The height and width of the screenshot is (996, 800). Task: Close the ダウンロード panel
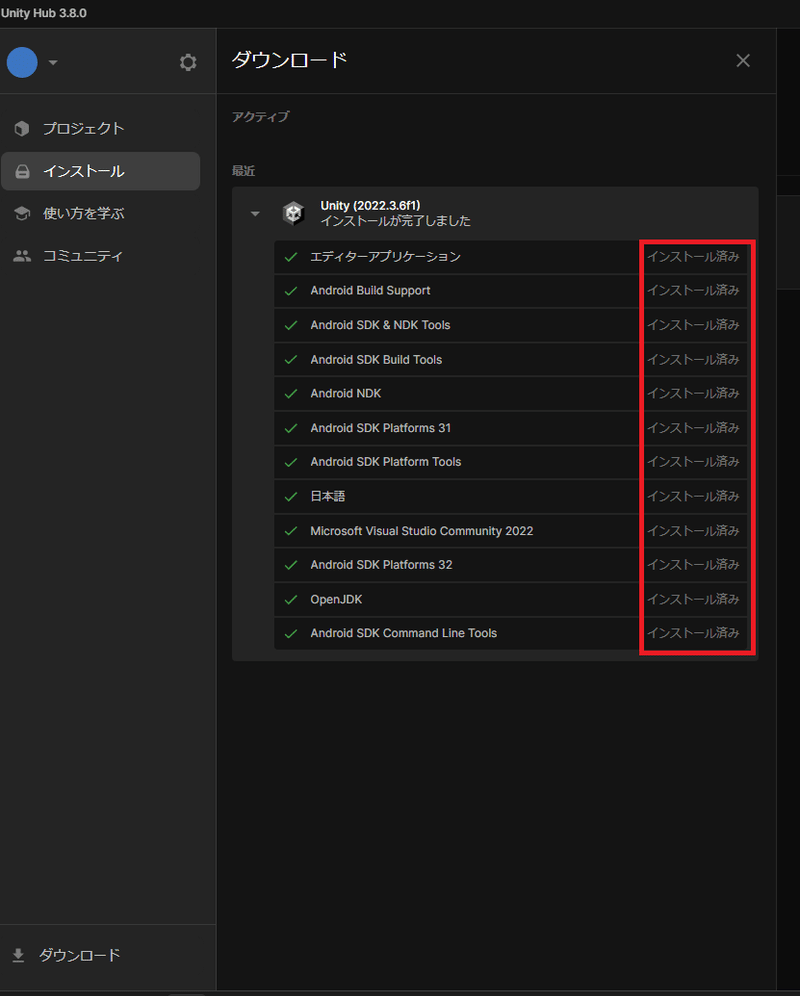[743, 61]
